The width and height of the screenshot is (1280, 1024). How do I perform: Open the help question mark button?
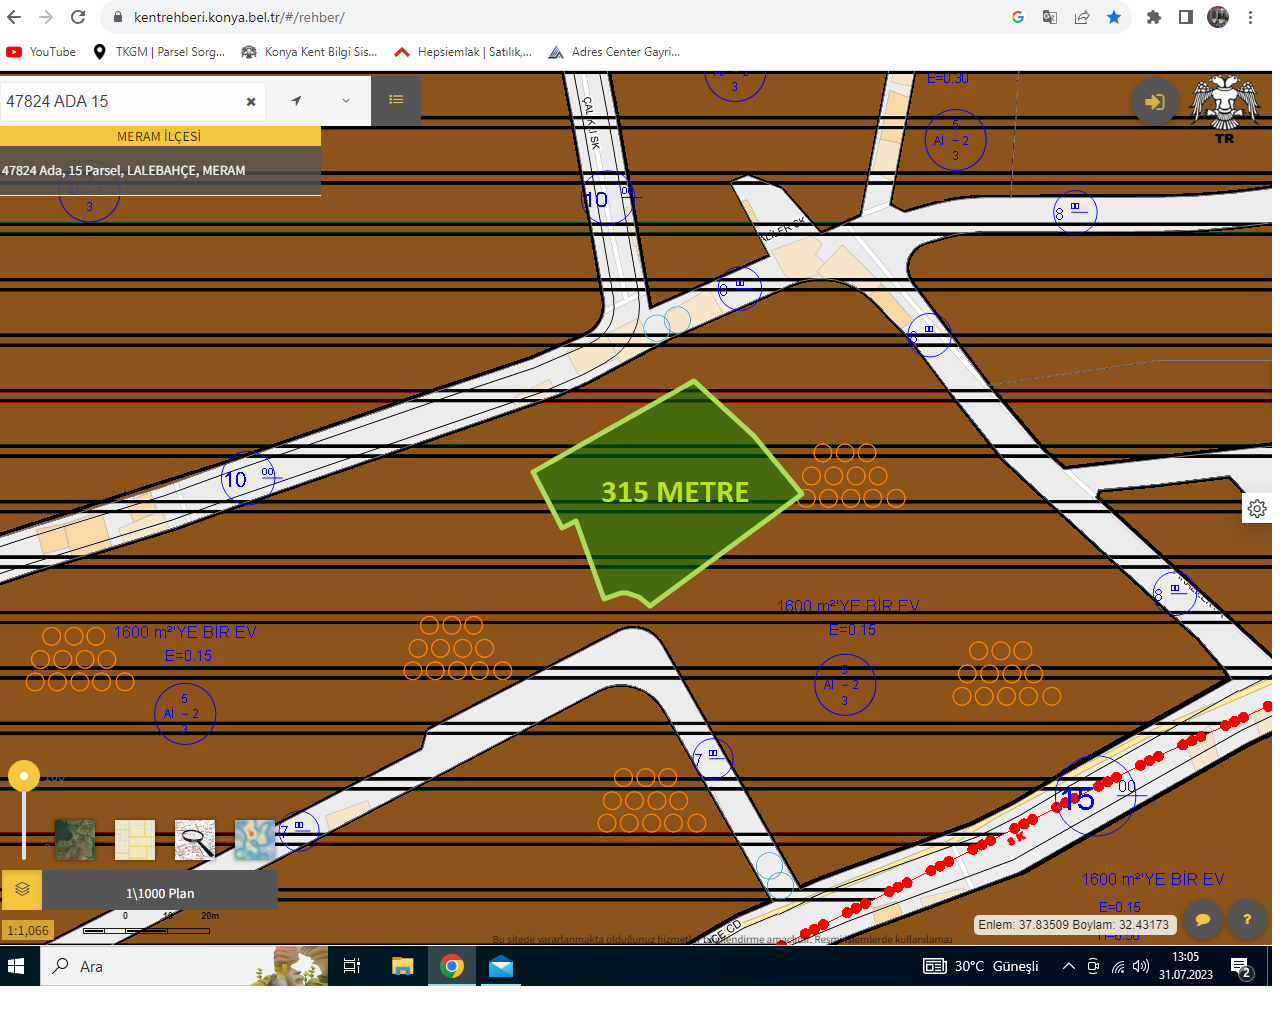(1247, 919)
